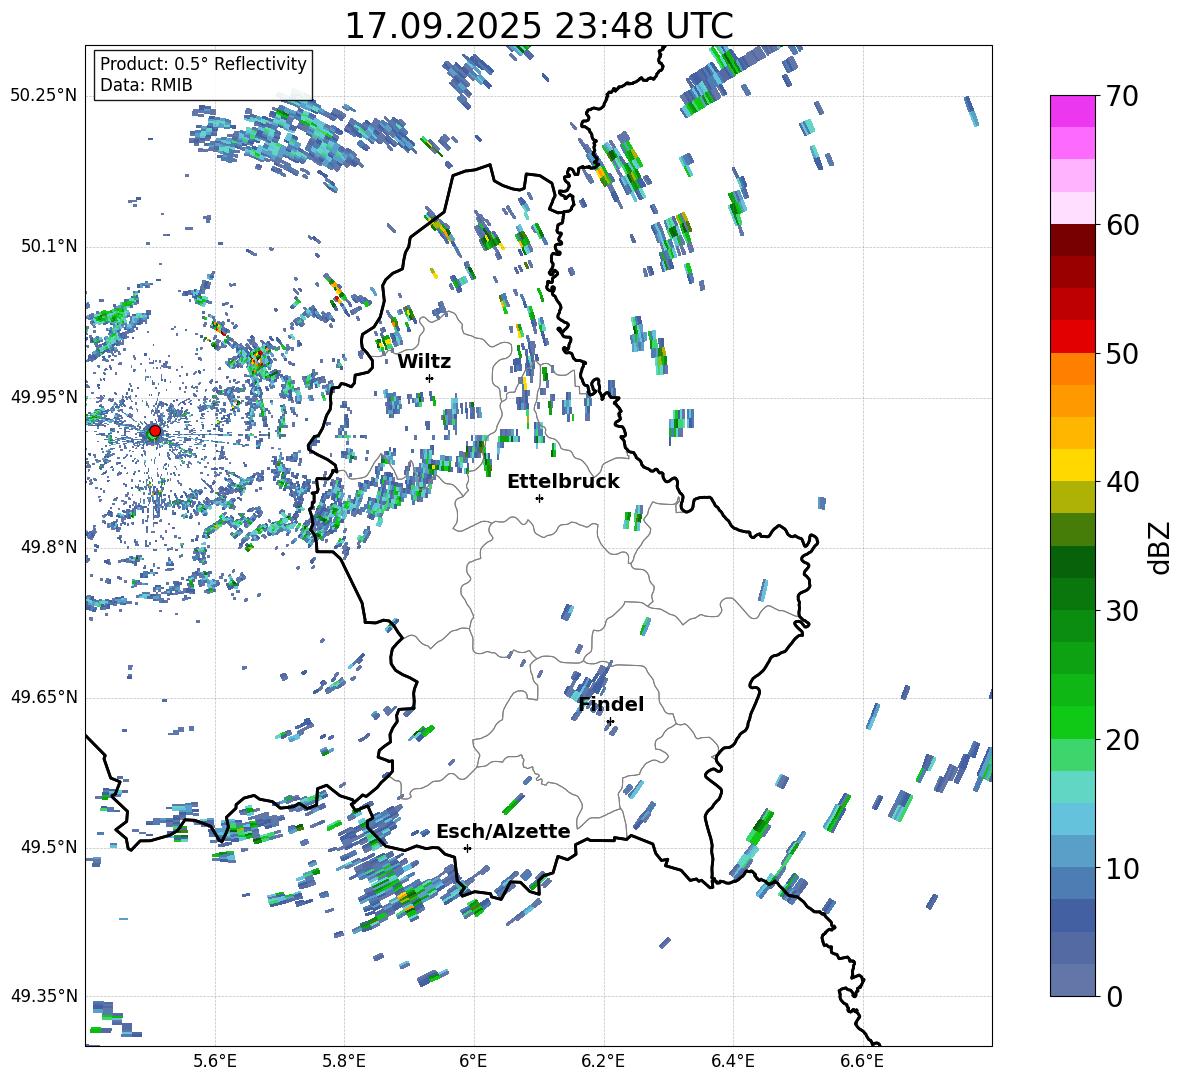Click the red radar site marker
The image size is (1184, 1081).
[154, 431]
